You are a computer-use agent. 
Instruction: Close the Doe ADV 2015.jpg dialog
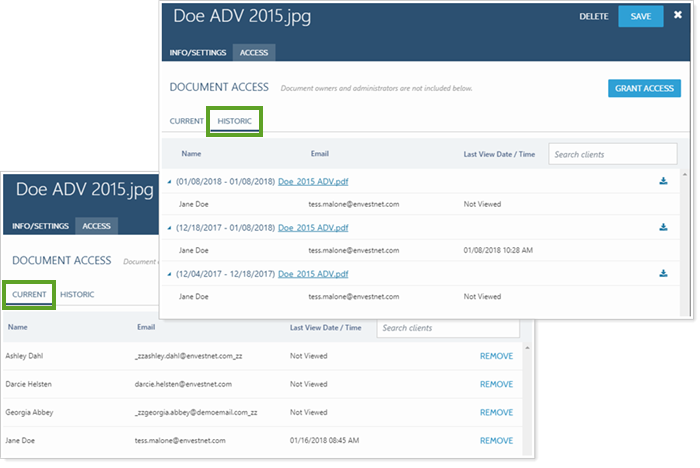pos(678,15)
